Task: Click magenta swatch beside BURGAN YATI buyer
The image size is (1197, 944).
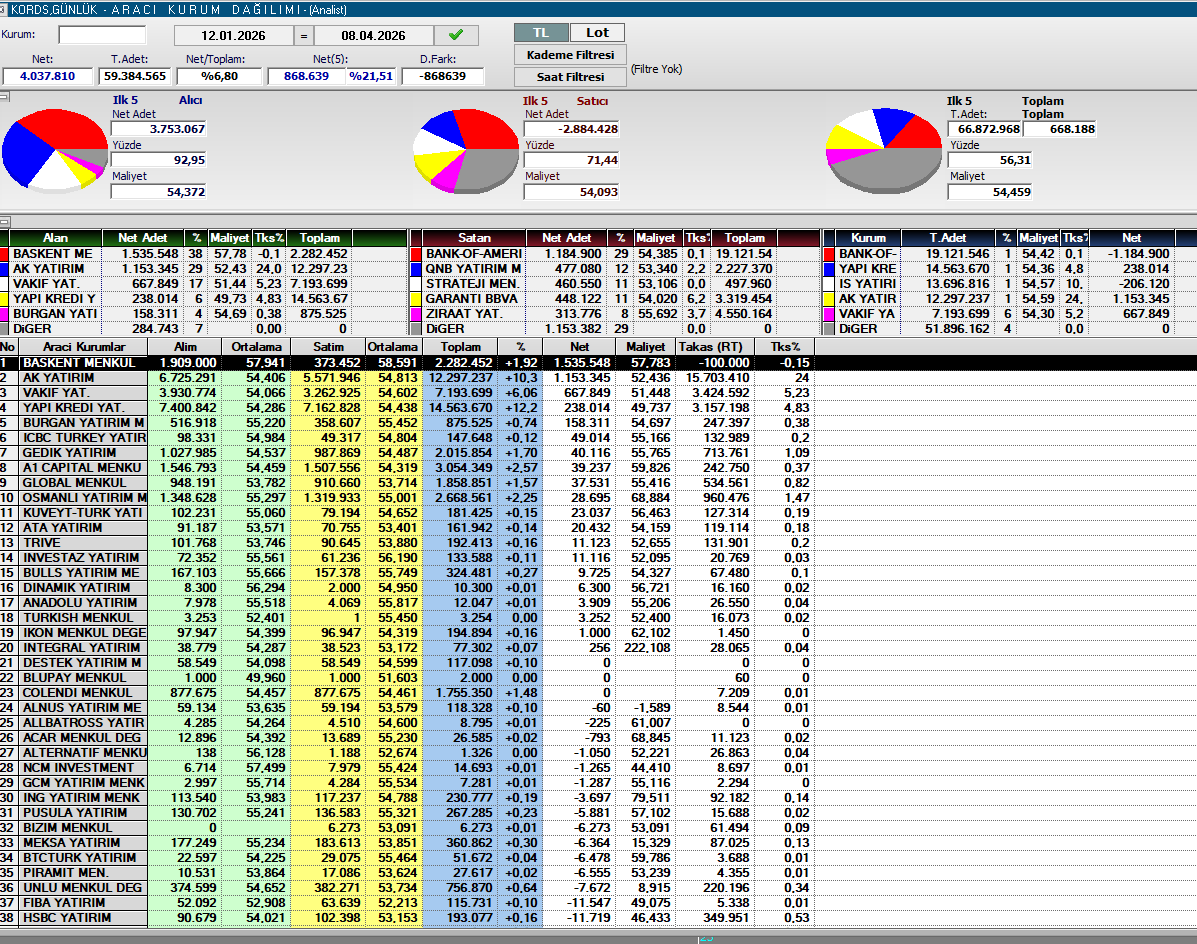Action: [x=4, y=314]
